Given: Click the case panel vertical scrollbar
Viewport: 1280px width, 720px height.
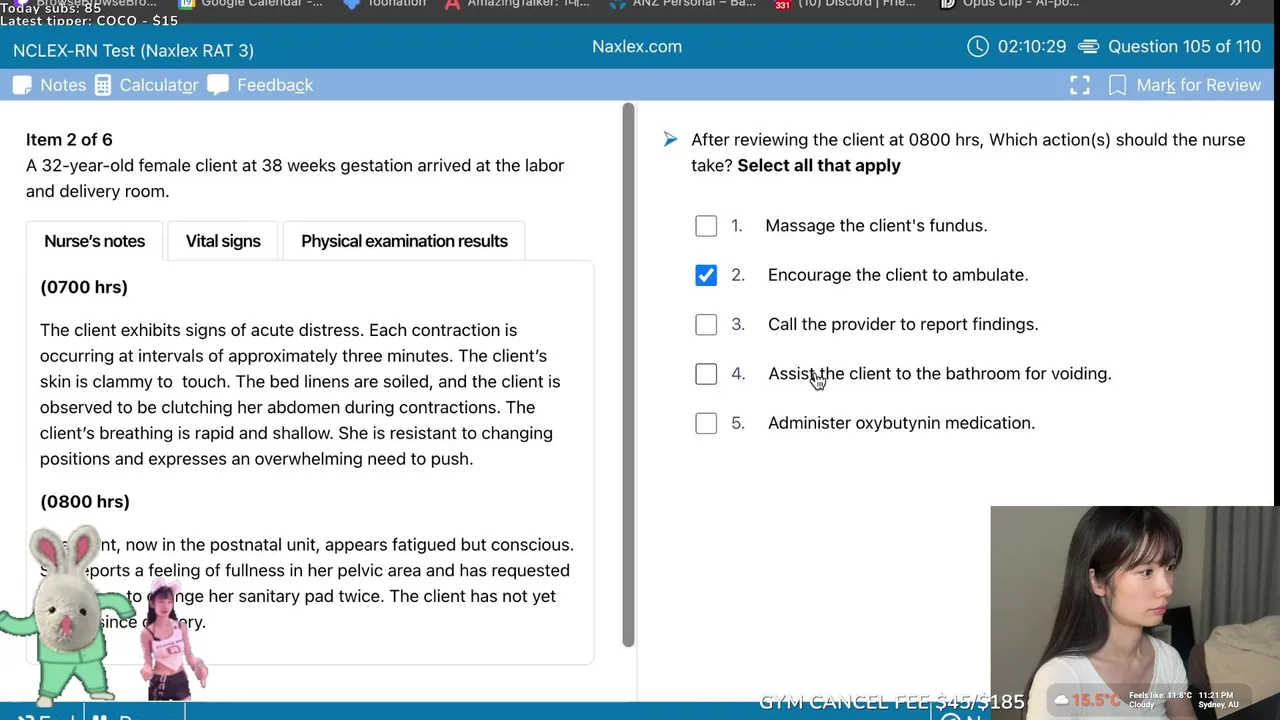Looking at the screenshot, I should [x=628, y=374].
